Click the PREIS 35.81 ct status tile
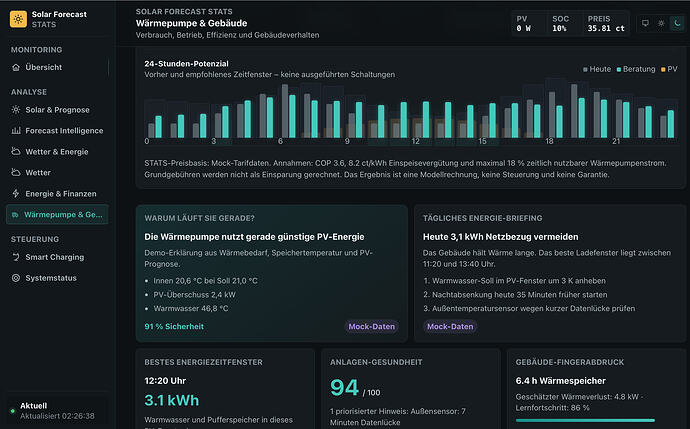 pyautogui.click(x=606, y=23)
